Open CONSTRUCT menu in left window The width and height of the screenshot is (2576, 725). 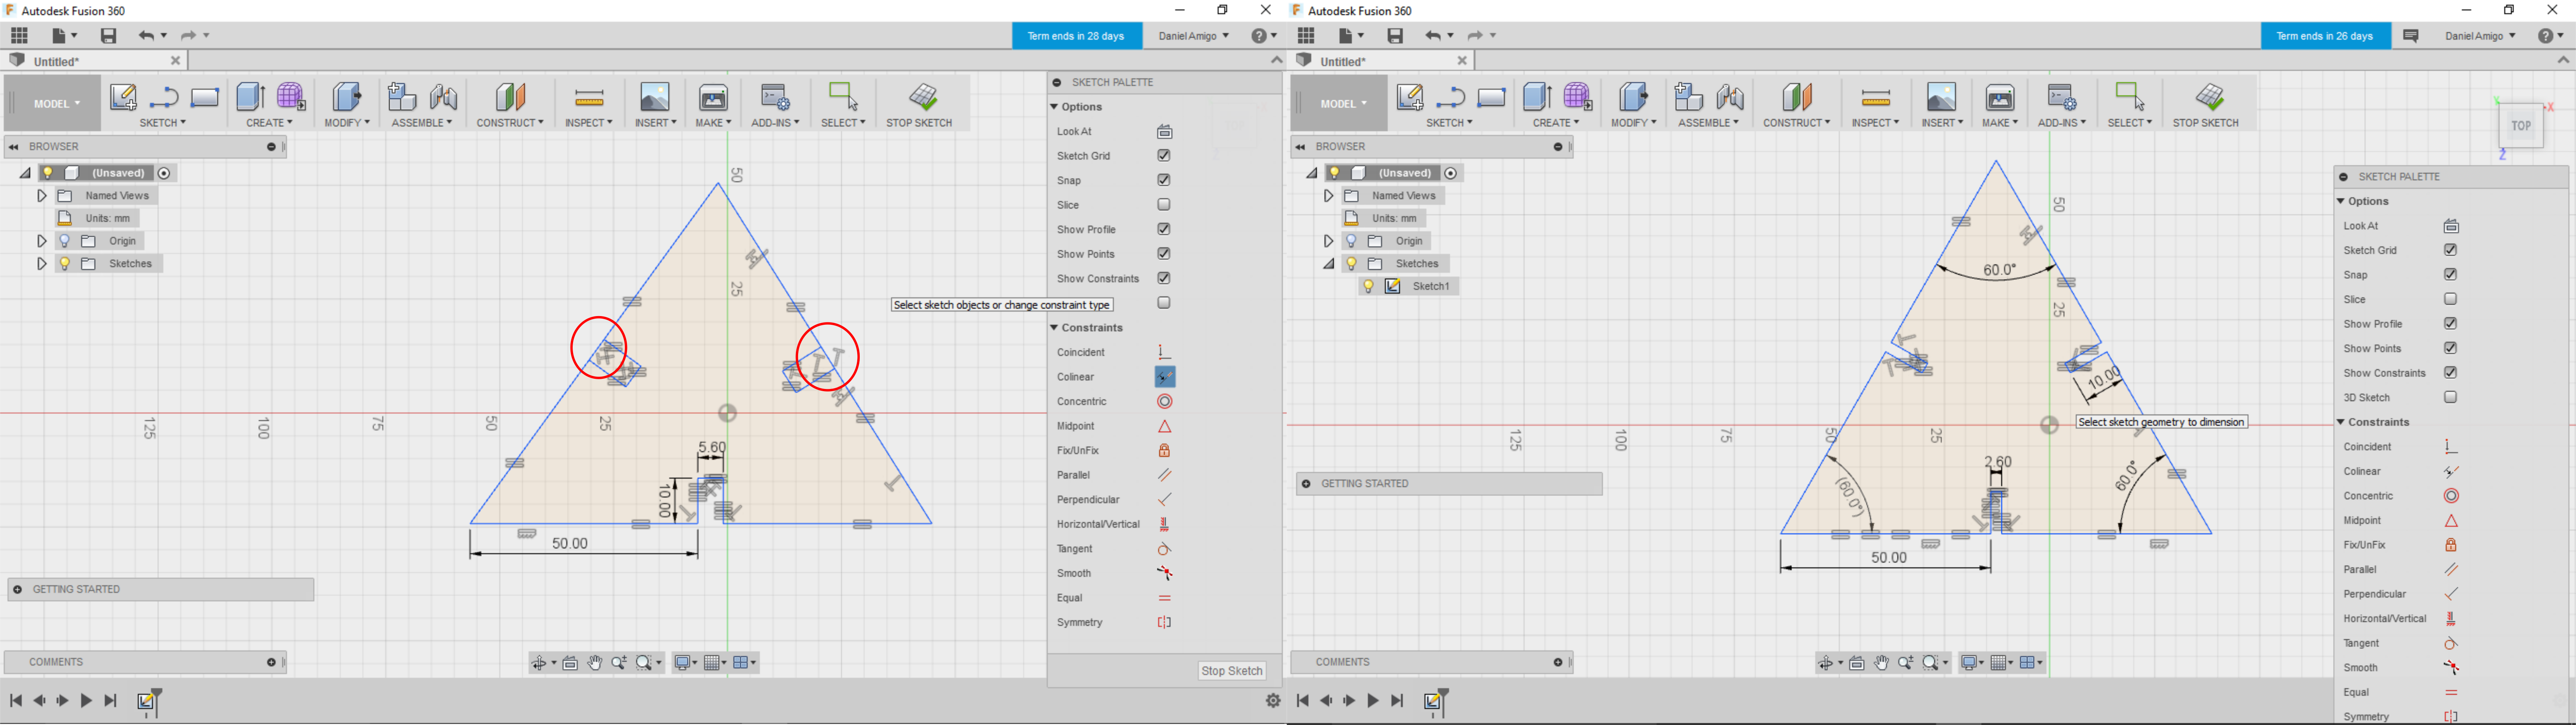click(510, 123)
